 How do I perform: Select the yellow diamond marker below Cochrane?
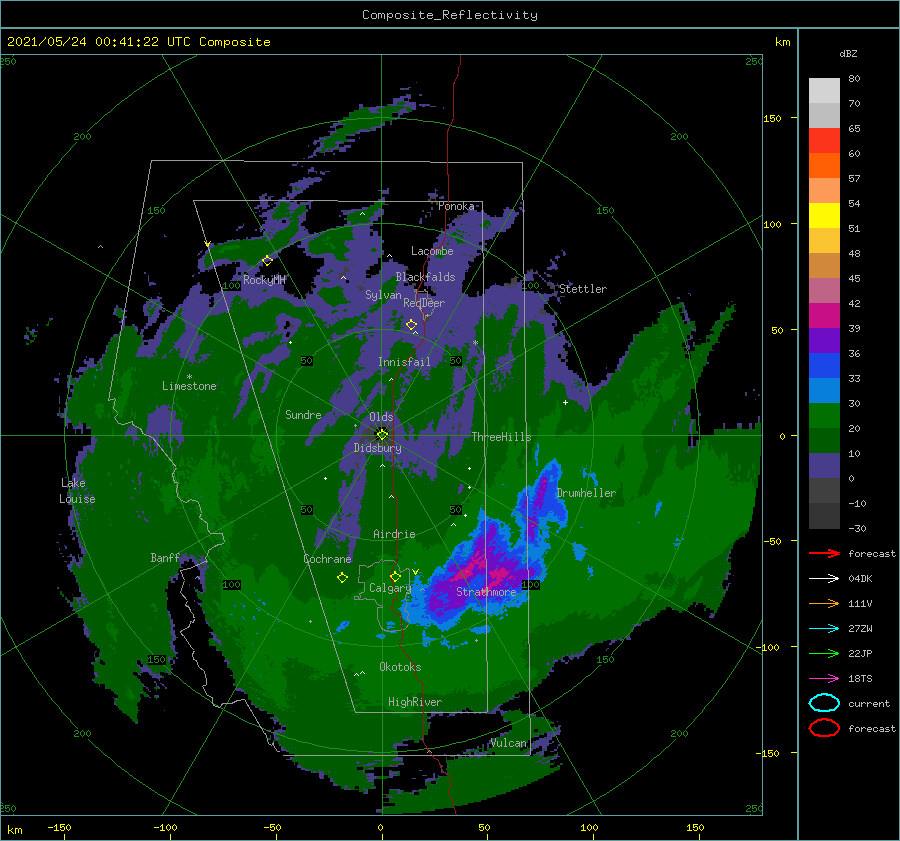(342, 577)
